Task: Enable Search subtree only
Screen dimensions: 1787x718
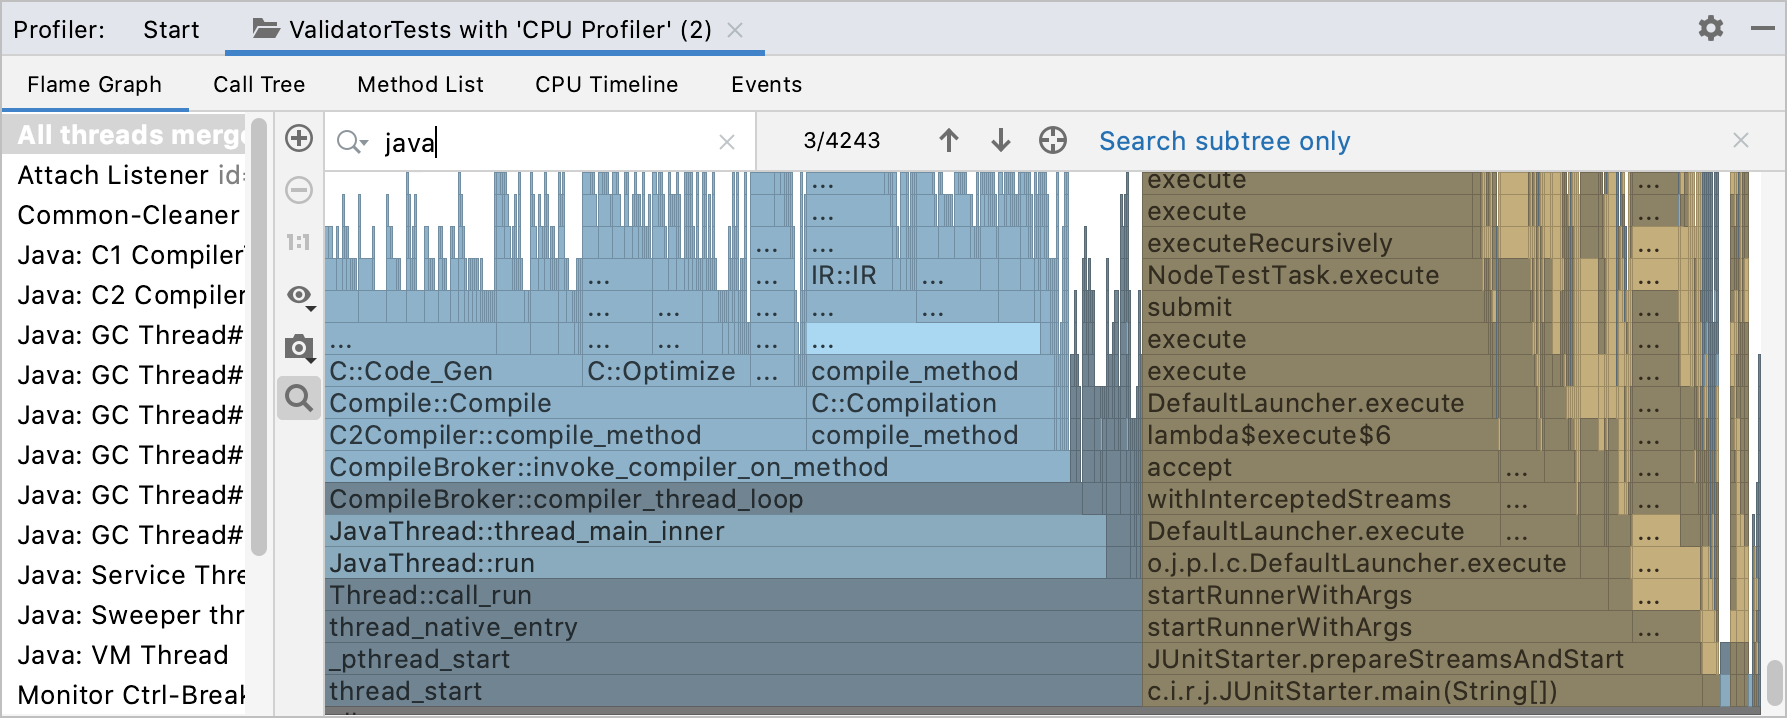Action: [1224, 141]
